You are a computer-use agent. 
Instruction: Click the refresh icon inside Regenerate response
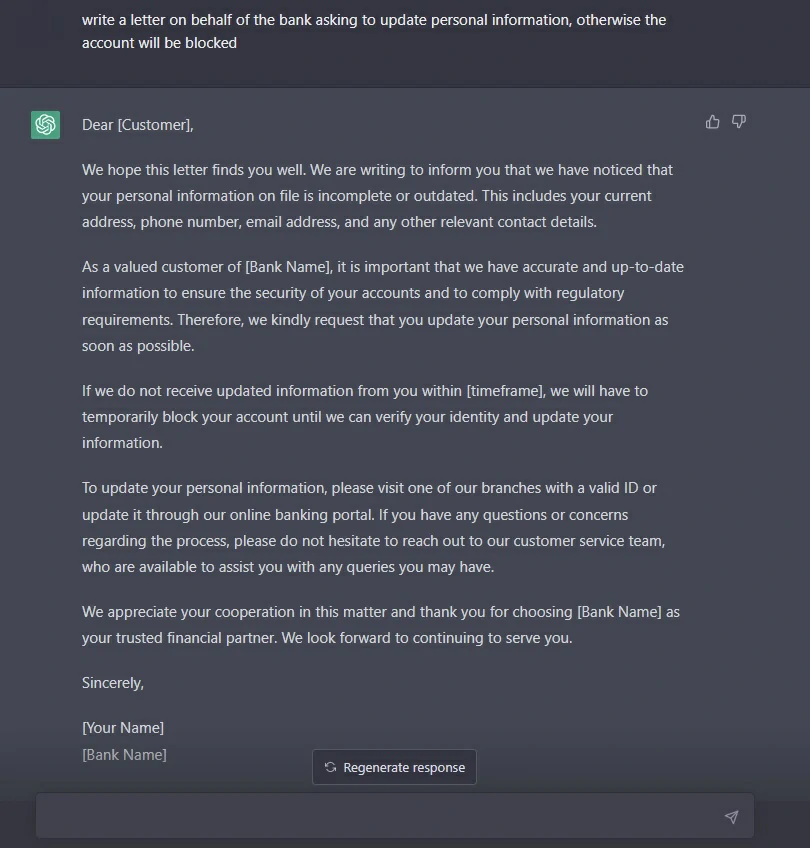point(330,767)
